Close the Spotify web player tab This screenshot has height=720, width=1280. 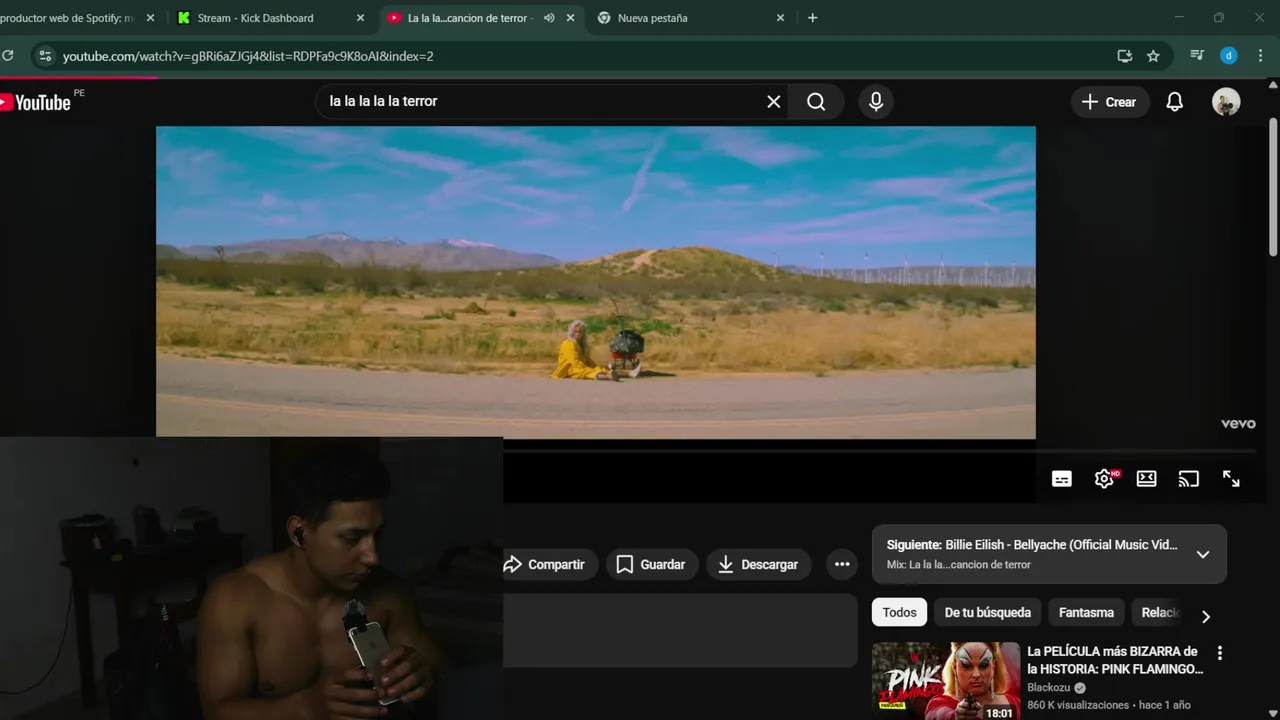pos(150,18)
